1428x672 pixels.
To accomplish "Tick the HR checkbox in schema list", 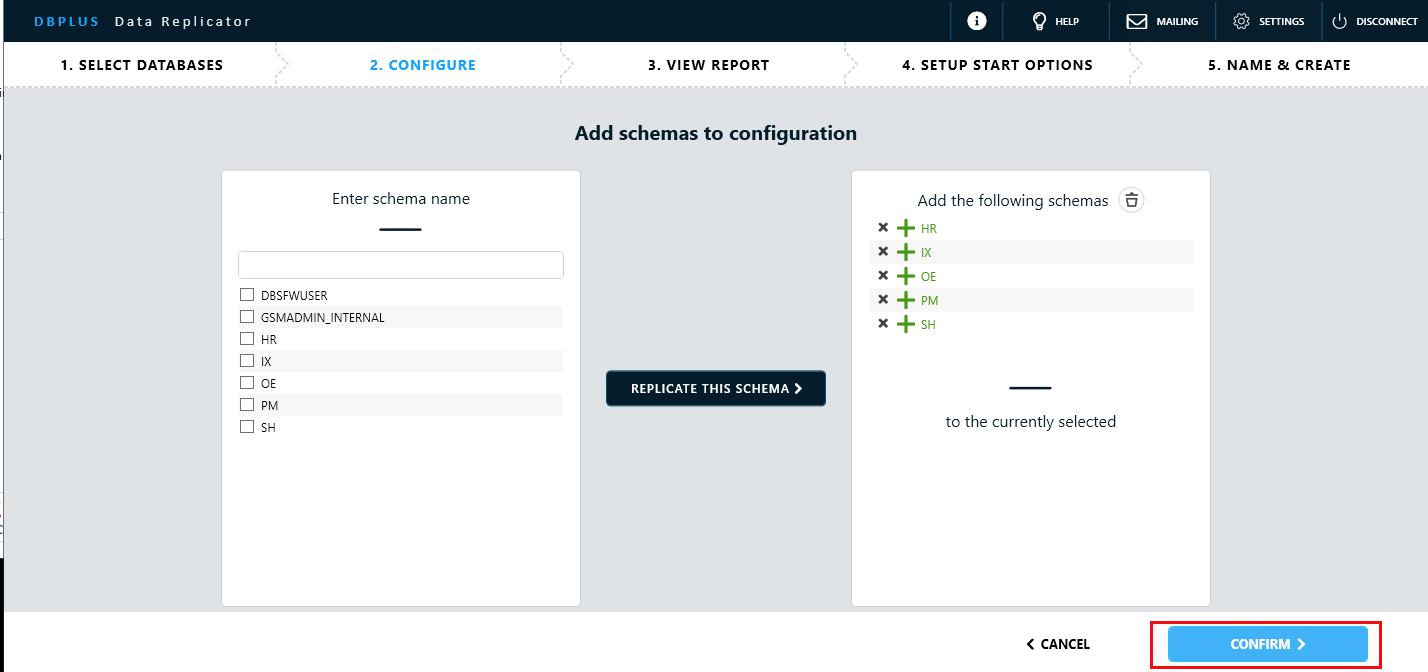I will [x=247, y=339].
